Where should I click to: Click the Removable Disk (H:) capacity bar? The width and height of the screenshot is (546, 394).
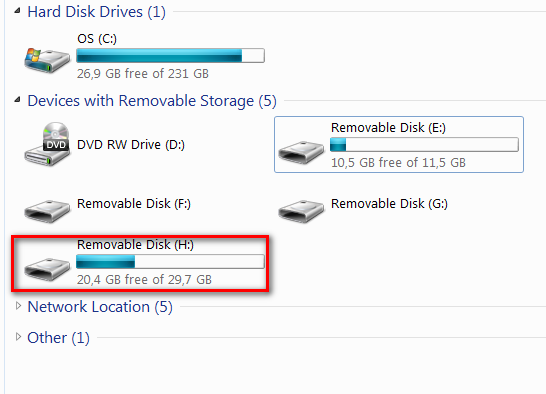click(x=170, y=261)
